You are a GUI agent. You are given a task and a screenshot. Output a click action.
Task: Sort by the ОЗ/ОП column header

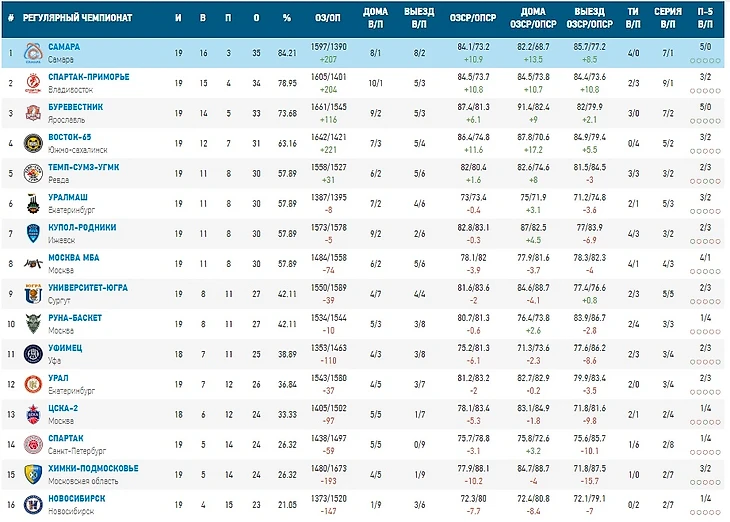click(x=328, y=19)
